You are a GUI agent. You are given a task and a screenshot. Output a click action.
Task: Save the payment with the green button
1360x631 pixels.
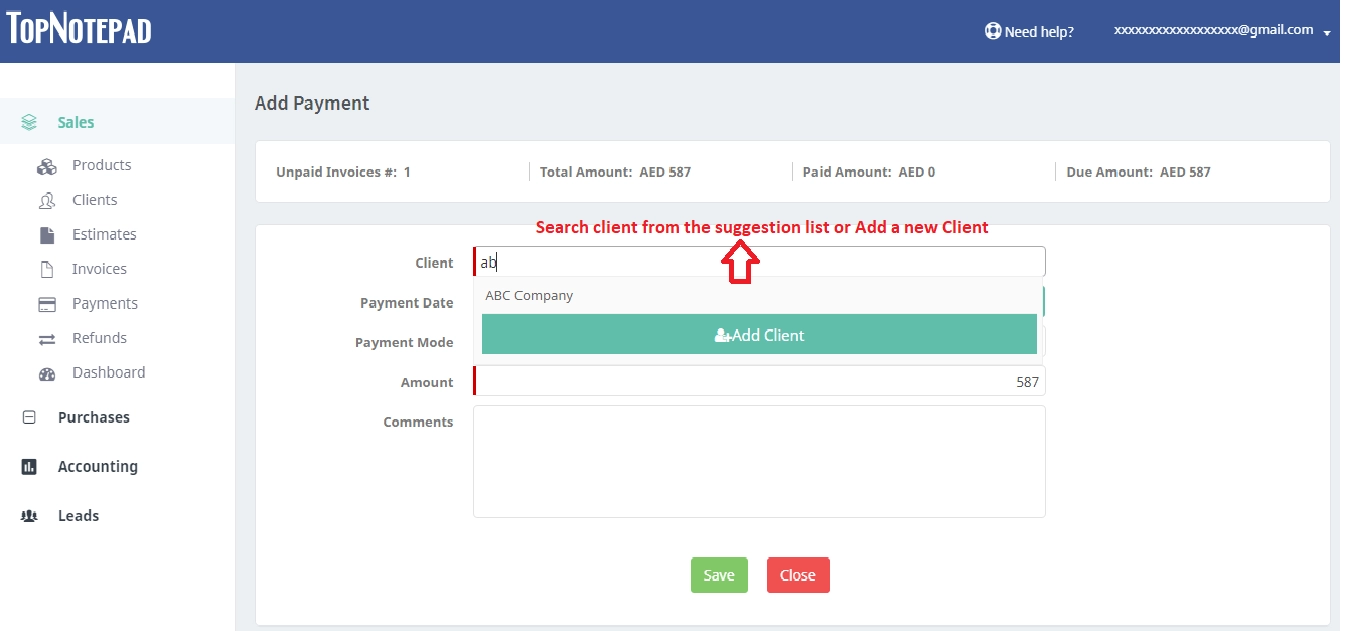(718, 575)
